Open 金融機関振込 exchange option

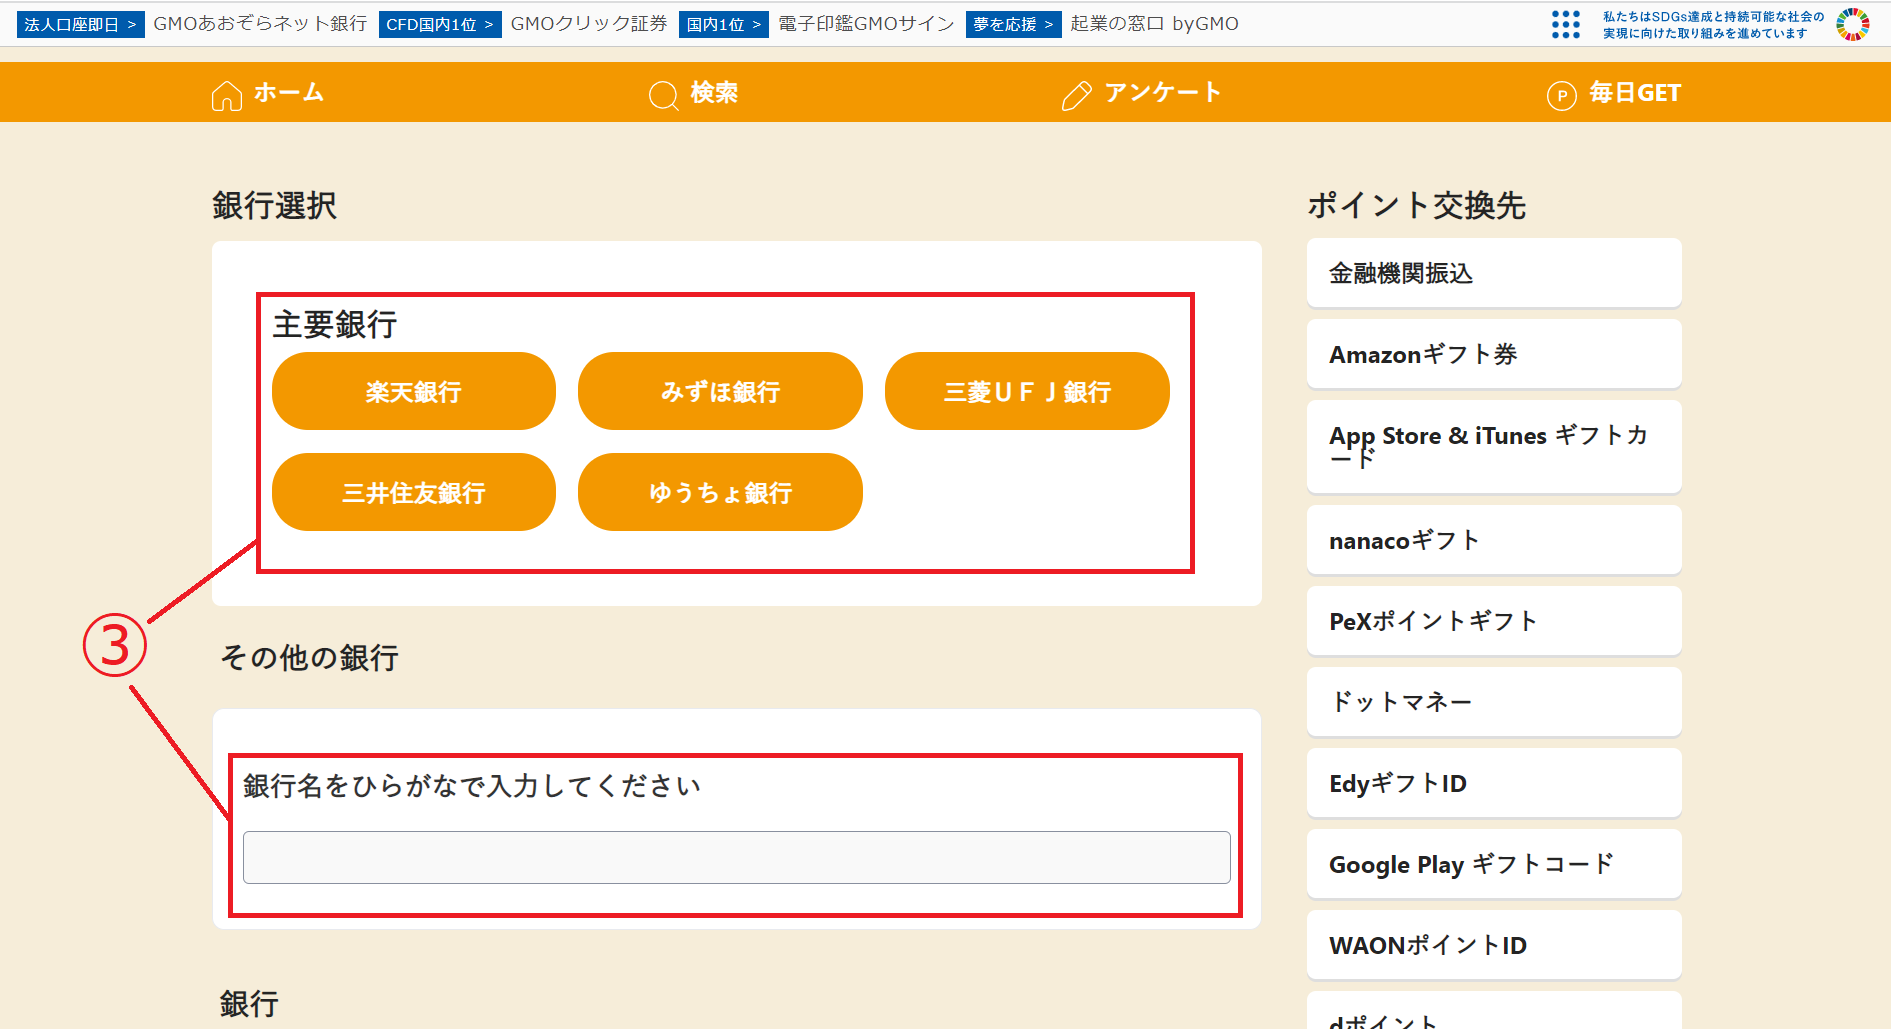pos(1494,273)
